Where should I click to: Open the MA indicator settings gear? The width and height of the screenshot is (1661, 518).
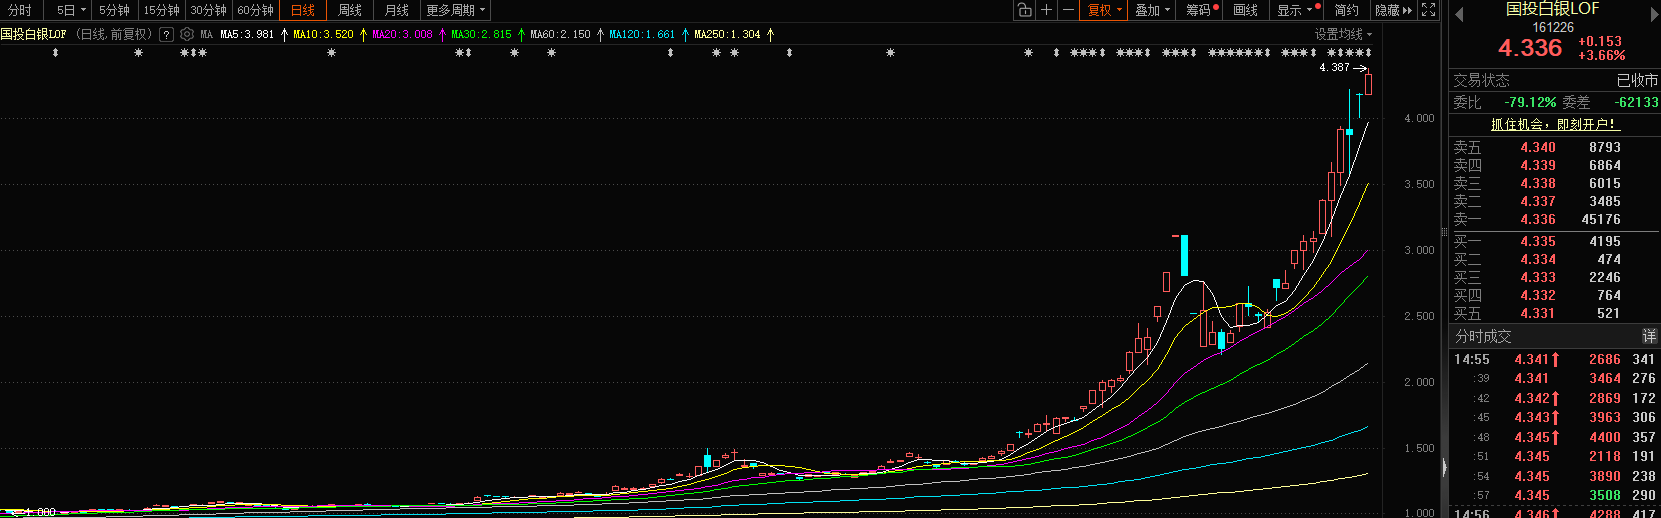[187, 34]
